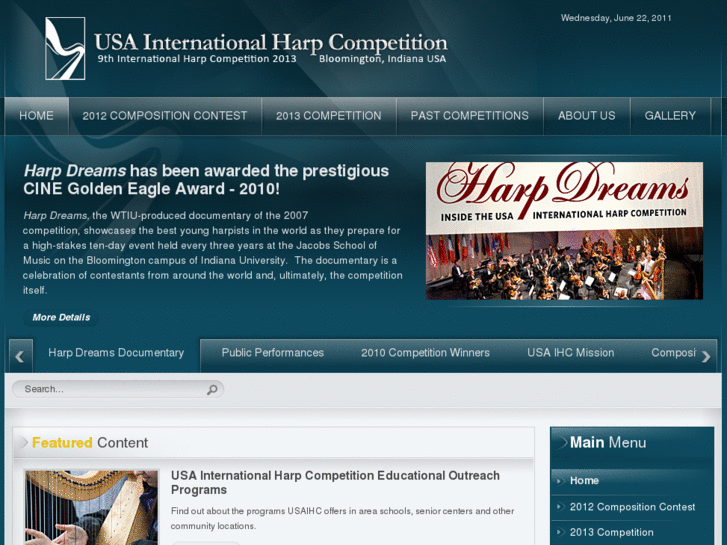Open HOME in the top navigation bar

point(37,116)
